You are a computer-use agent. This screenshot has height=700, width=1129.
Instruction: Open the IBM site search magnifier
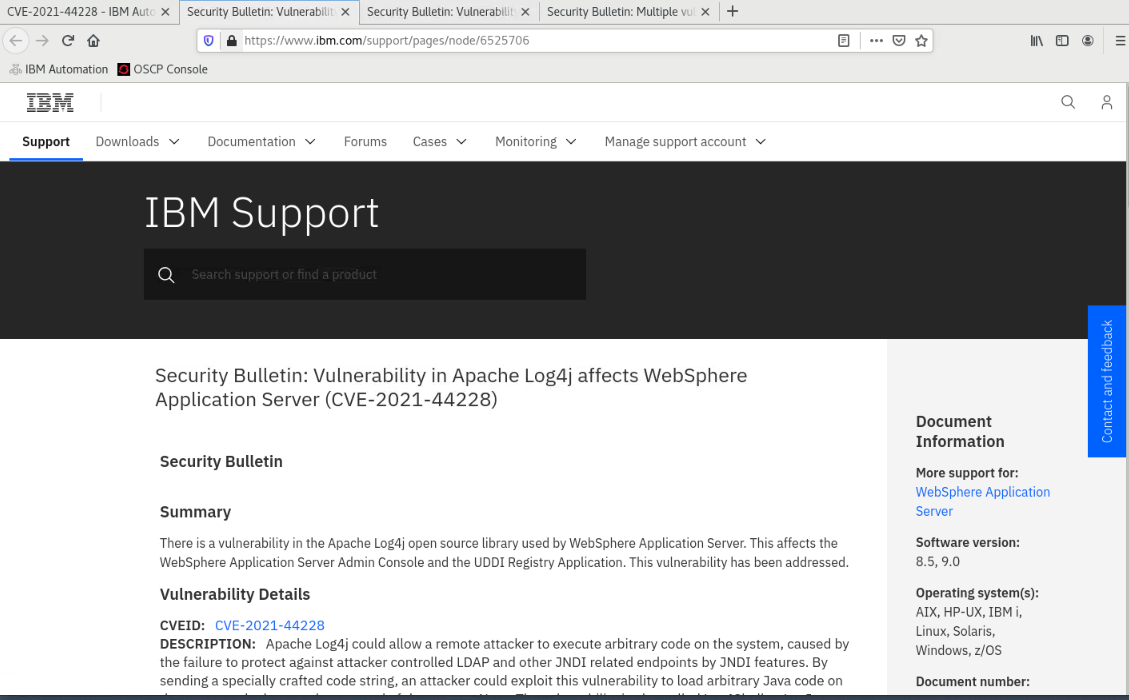coord(1068,102)
